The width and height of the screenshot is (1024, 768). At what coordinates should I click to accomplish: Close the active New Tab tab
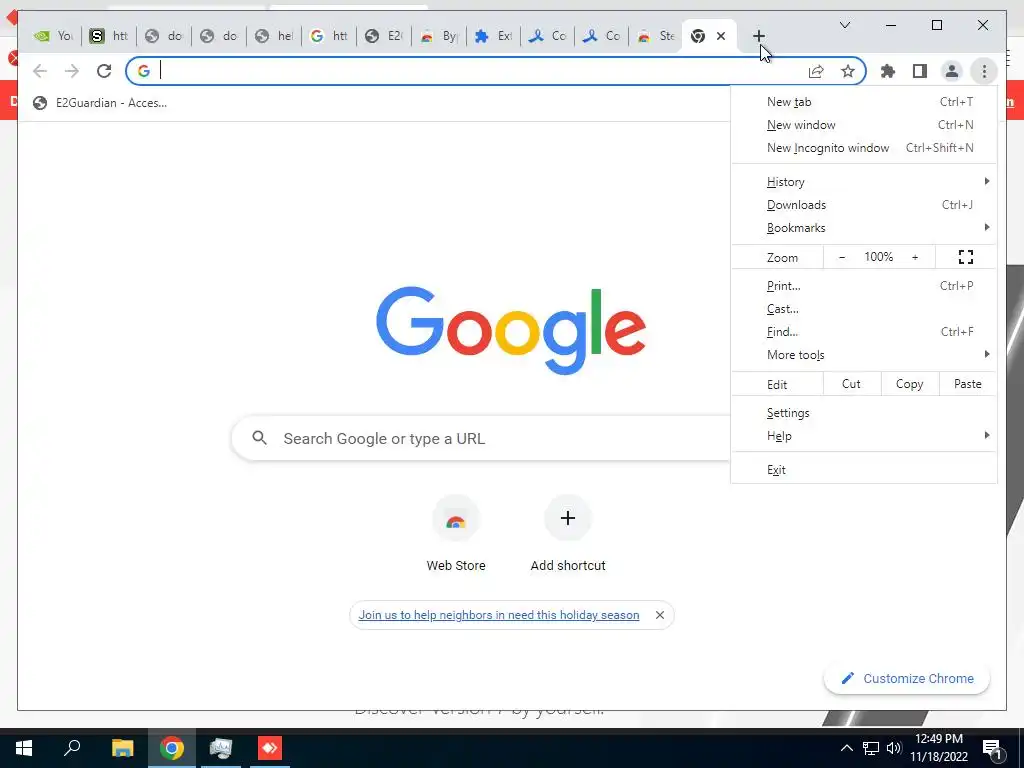(x=721, y=36)
